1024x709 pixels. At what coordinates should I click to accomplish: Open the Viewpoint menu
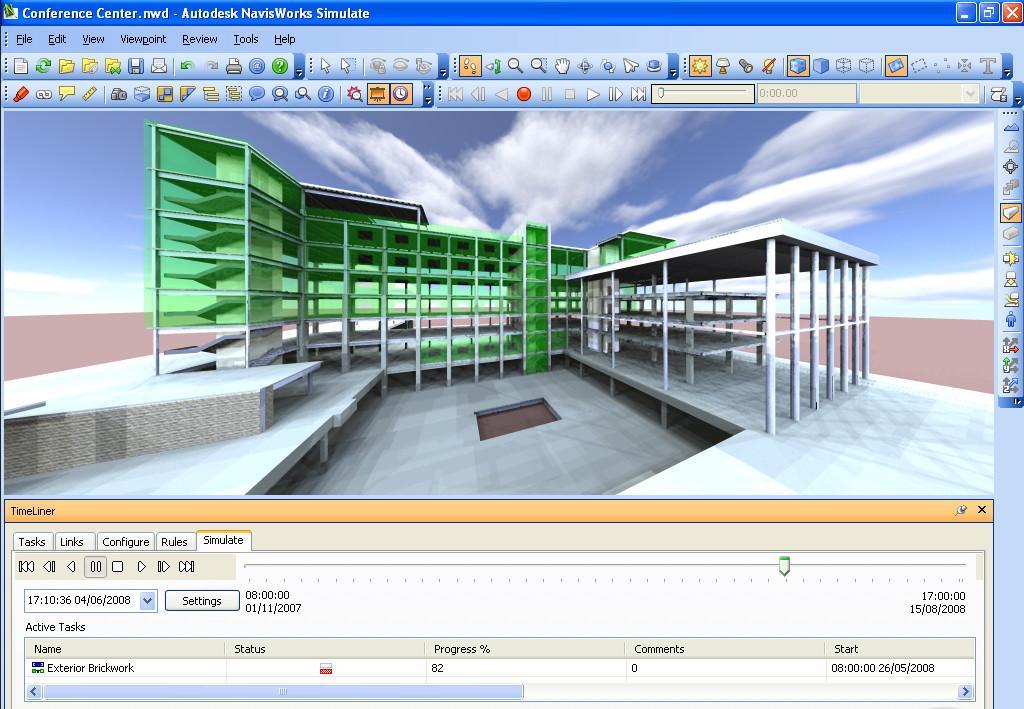coord(142,39)
